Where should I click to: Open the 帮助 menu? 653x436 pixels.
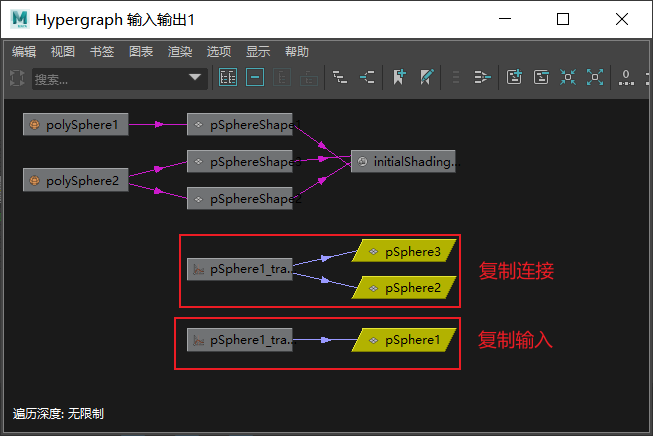point(297,52)
